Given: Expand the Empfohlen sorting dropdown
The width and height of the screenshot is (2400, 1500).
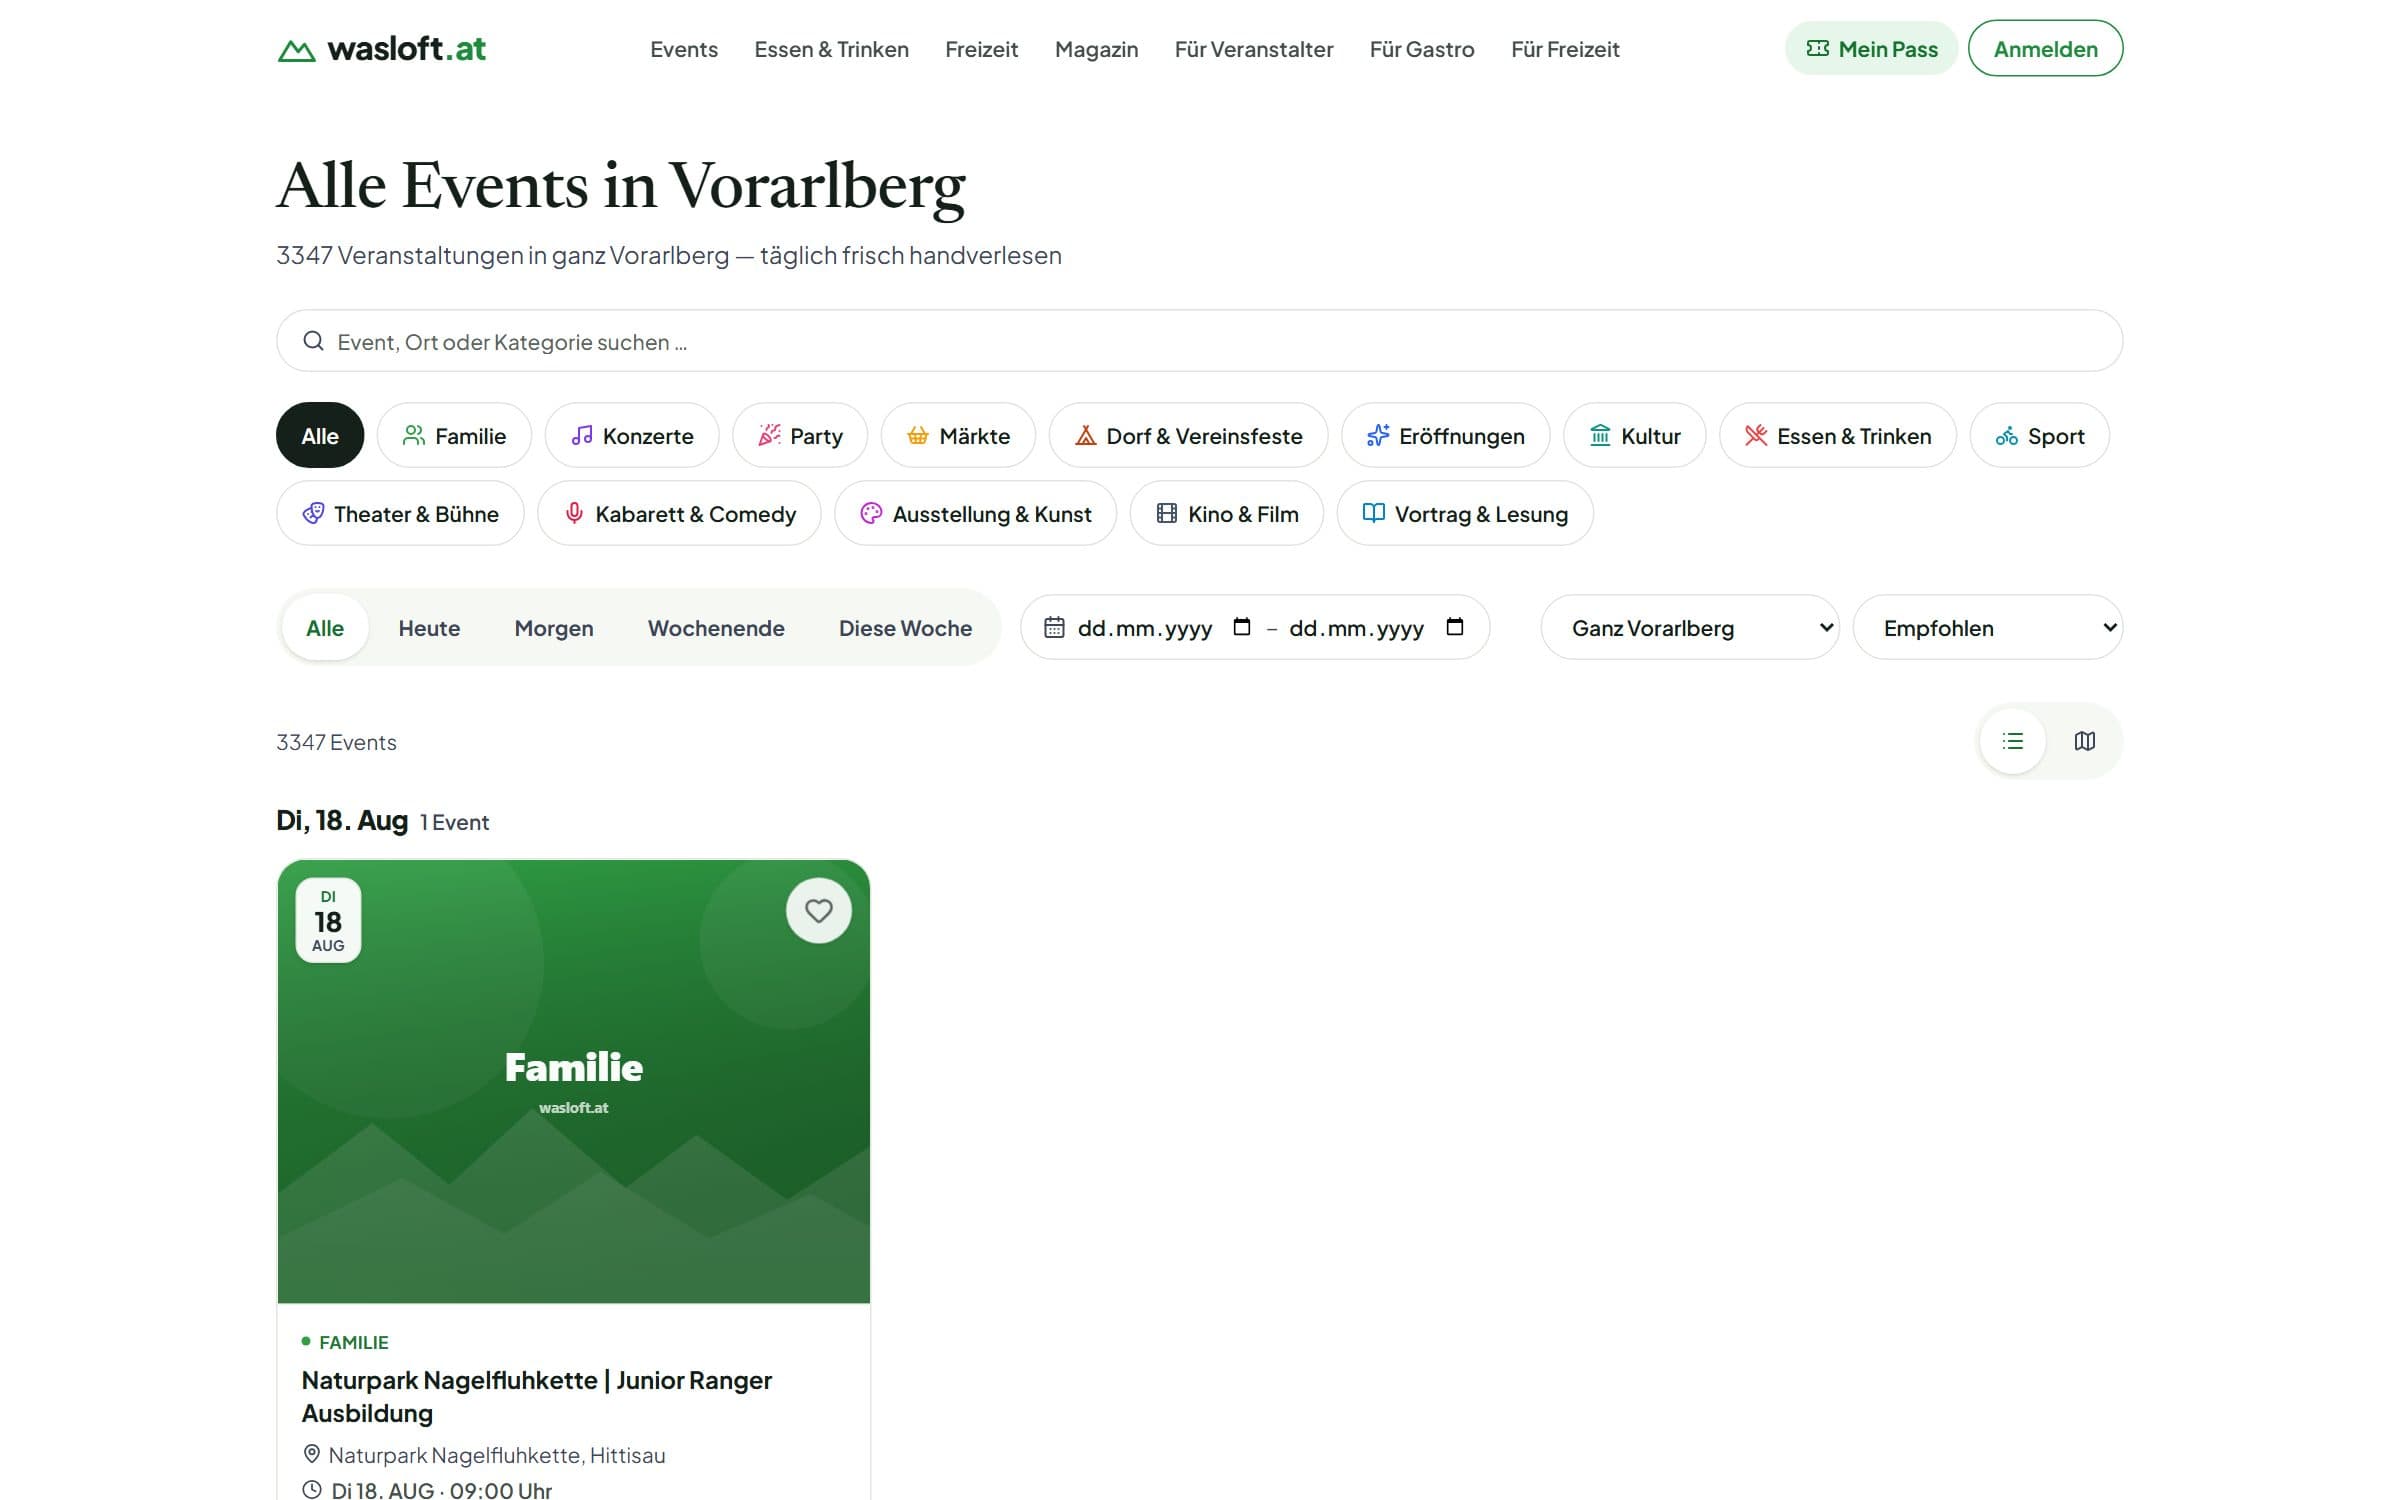Looking at the screenshot, I should click(x=1987, y=627).
